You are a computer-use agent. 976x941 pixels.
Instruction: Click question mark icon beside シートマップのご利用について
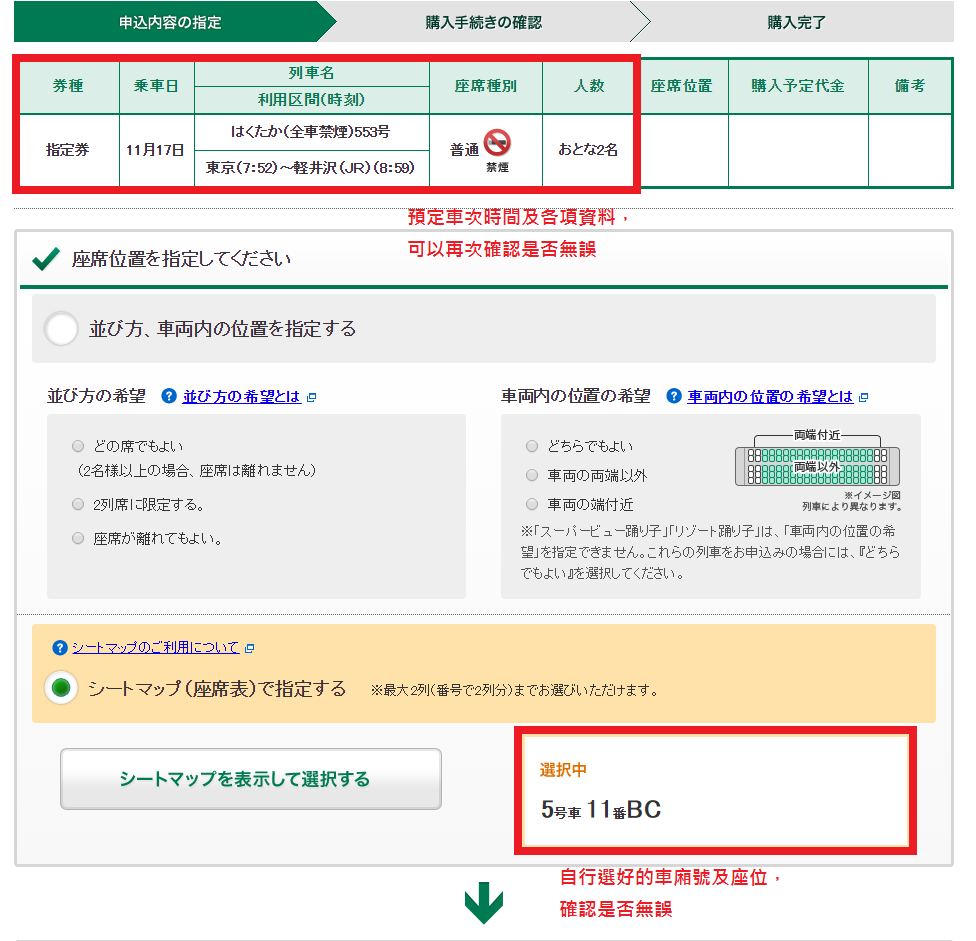(60, 648)
